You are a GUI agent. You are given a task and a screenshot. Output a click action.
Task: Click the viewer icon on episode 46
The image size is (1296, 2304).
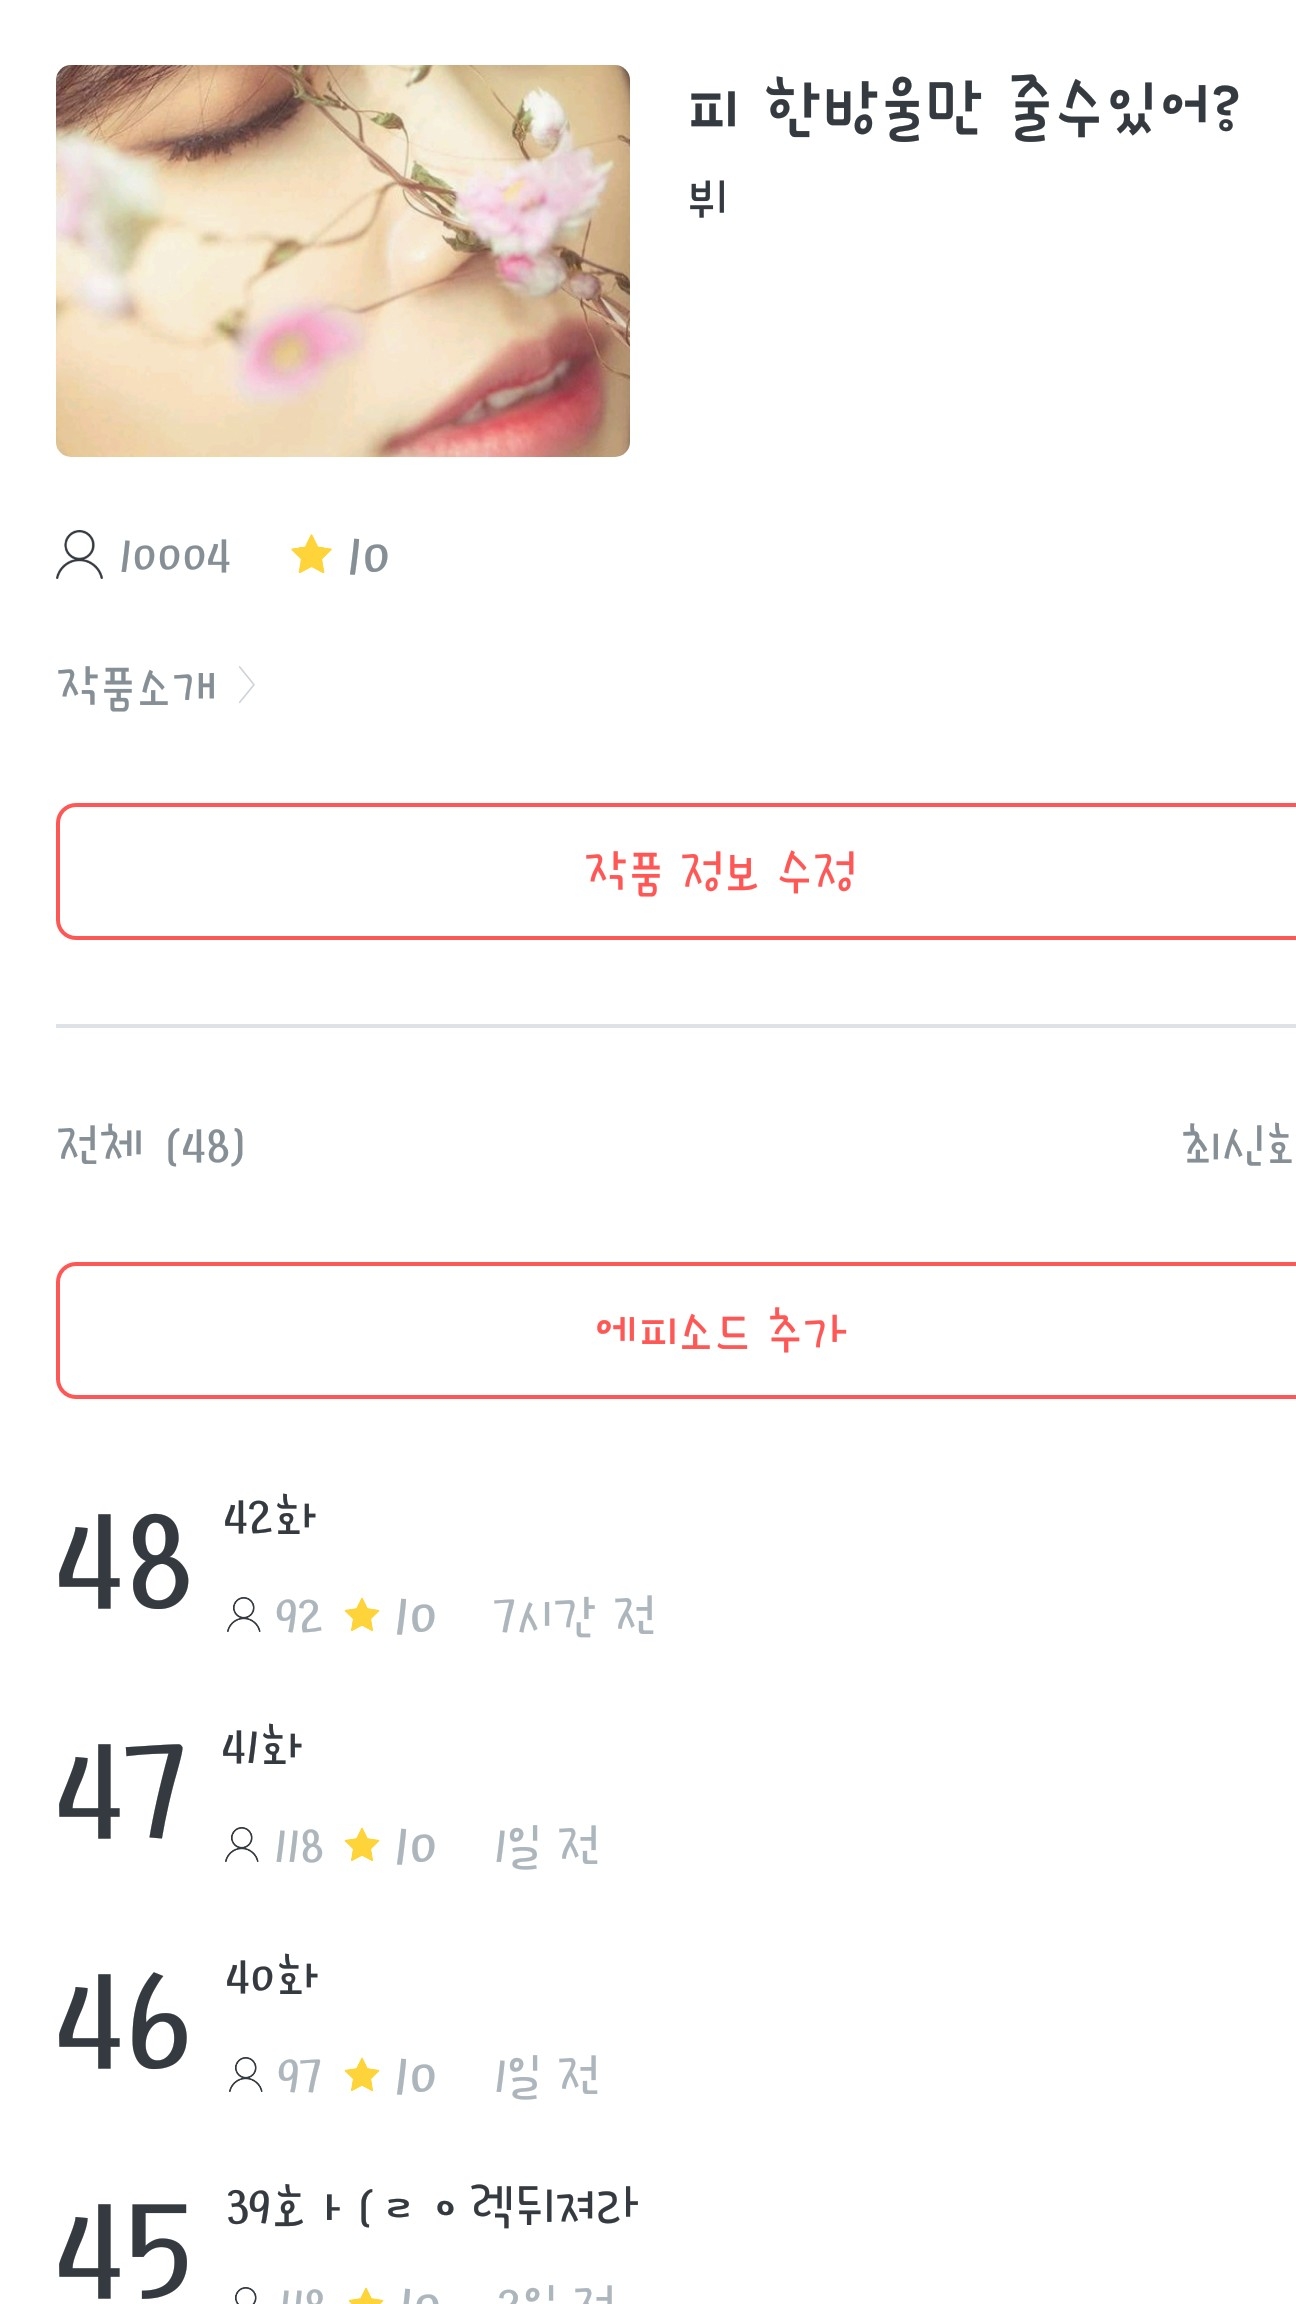click(245, 2075)
